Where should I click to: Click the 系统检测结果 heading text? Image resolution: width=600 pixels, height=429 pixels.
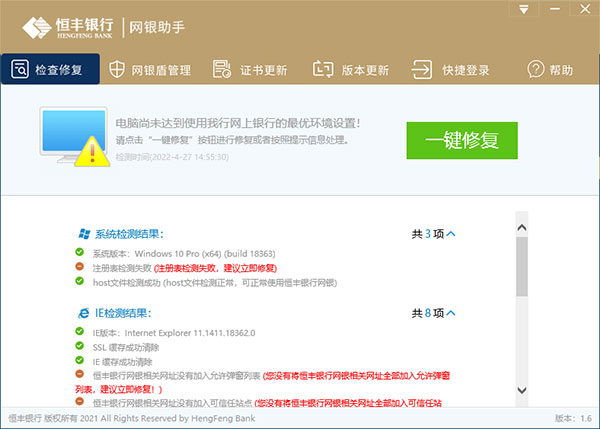pos(129,234)
